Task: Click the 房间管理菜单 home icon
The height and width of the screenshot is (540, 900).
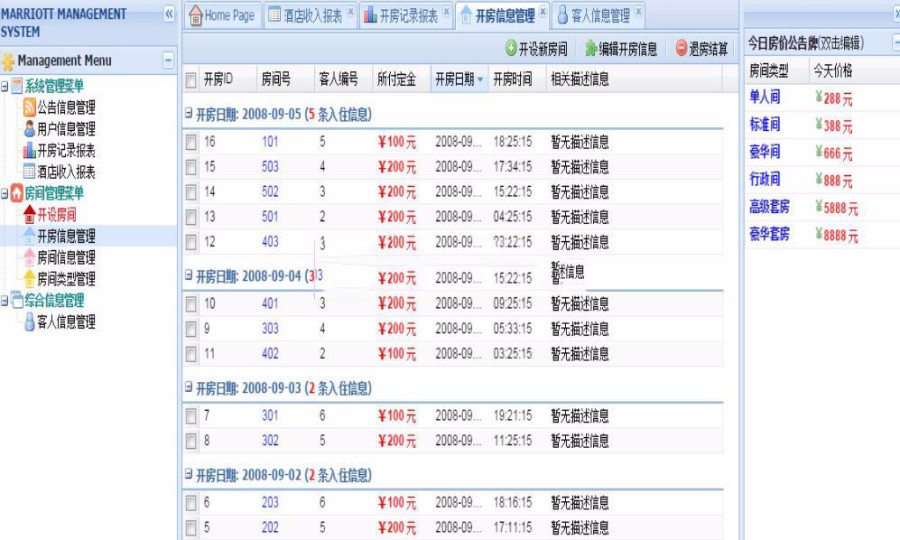Action: coord(17,193)
